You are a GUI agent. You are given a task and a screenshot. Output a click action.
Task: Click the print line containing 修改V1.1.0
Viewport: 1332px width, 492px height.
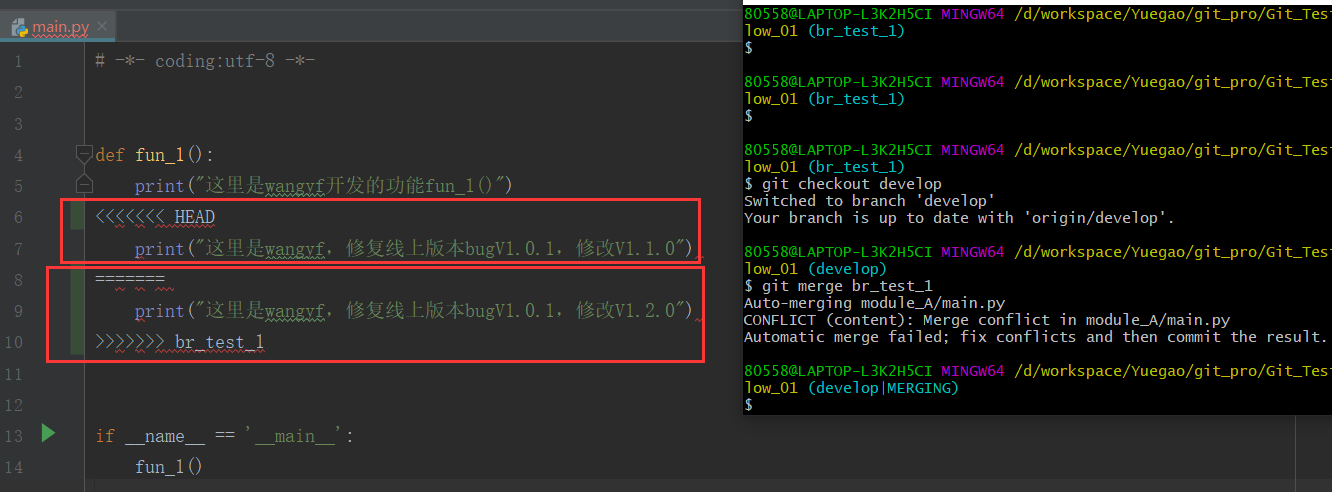tap(414, 248)
